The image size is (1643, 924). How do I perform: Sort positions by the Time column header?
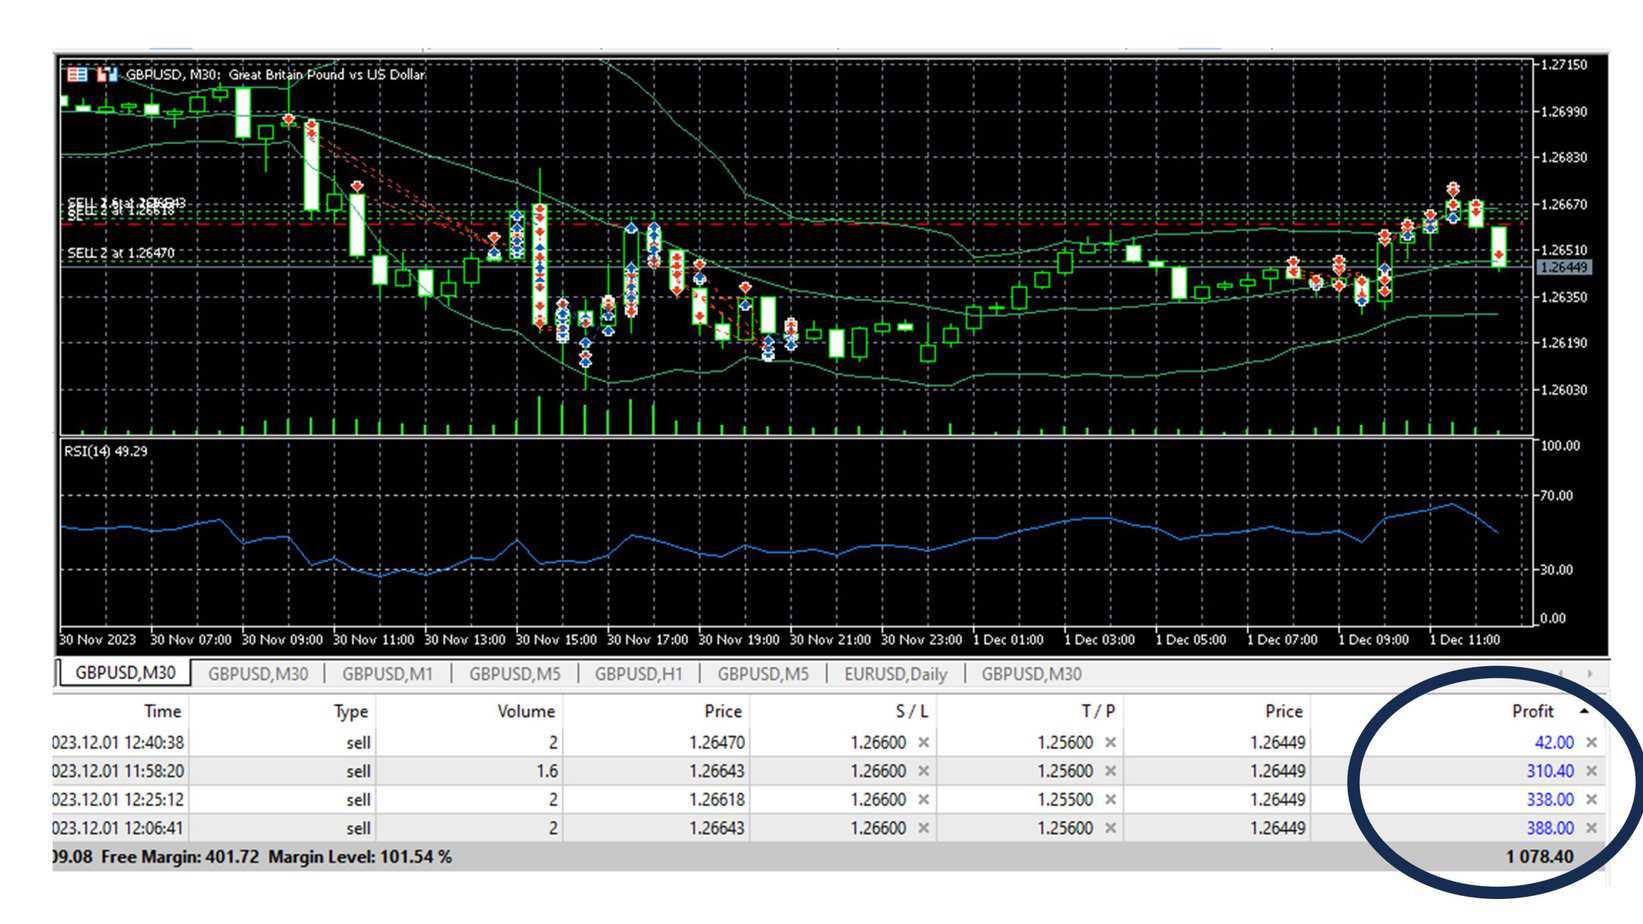[x=162, y=711]
